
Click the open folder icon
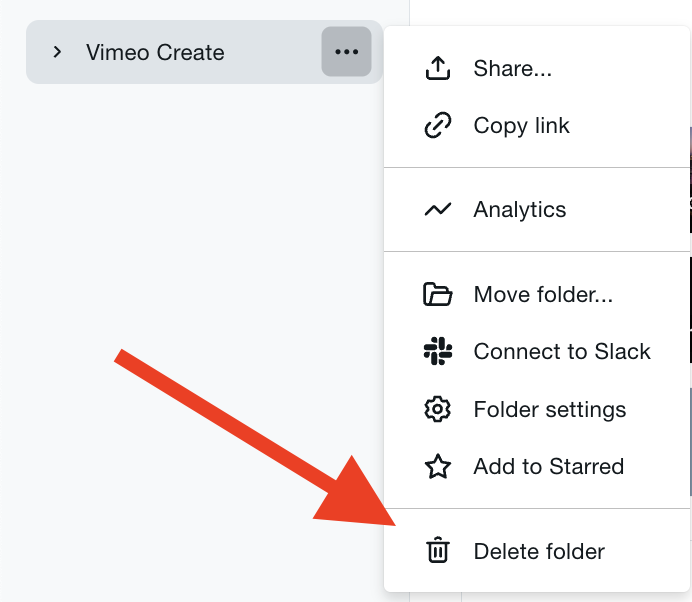(437, 295)
